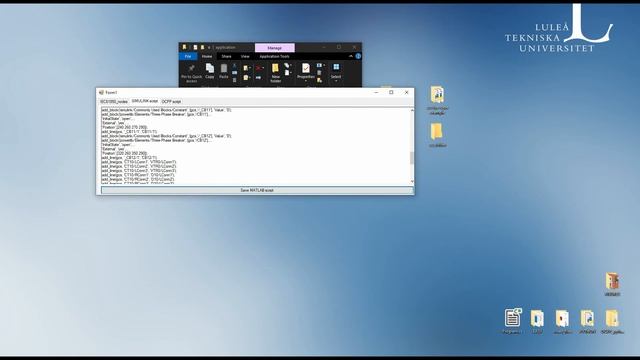Click the Select icon in Explorer ribbon
Image resolution: width=640 pixels, height=360 pixels.
pyautogui.click(x=336, y=67)
